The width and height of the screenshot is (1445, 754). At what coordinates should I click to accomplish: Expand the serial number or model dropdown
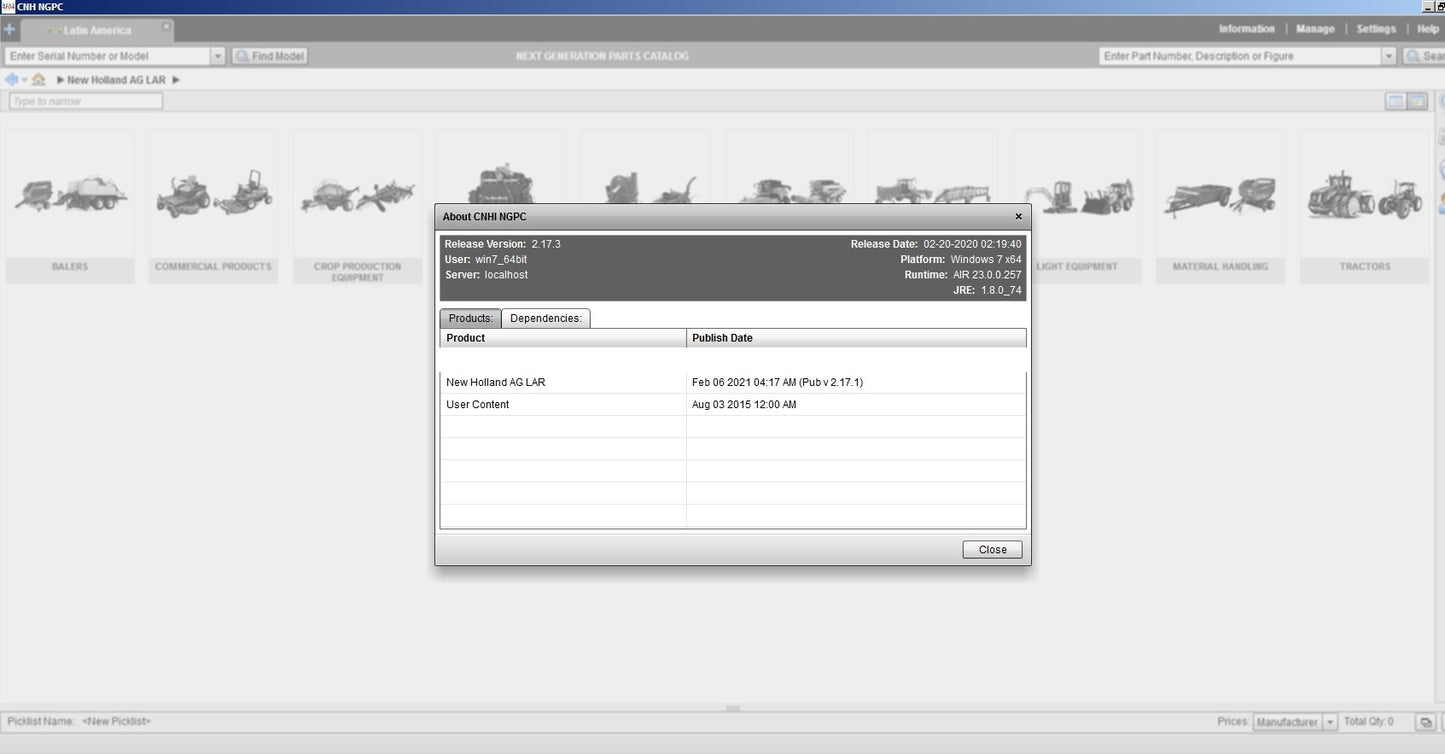218,57
